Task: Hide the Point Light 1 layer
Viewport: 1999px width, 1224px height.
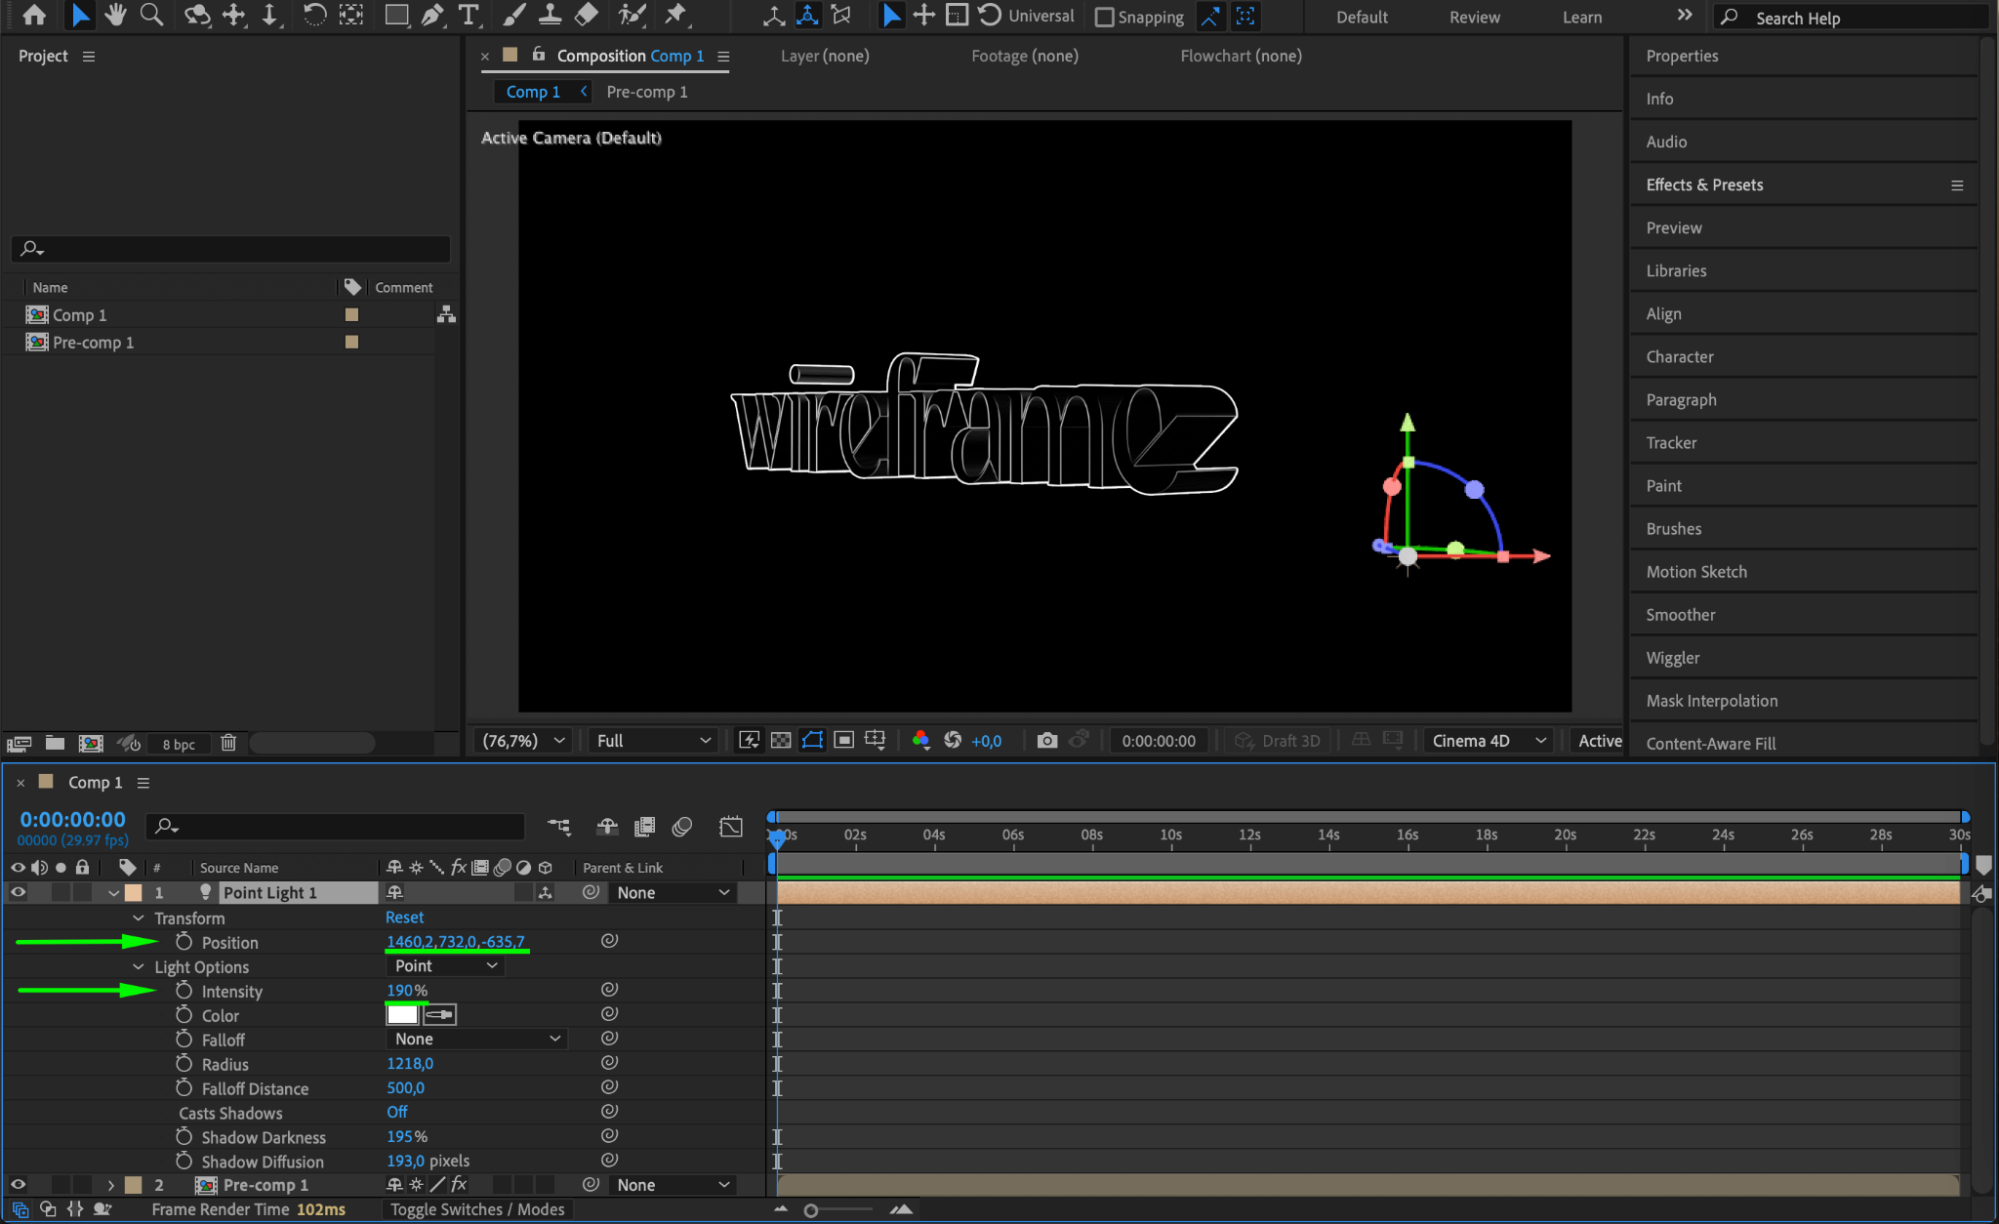Action: point(18,892)
